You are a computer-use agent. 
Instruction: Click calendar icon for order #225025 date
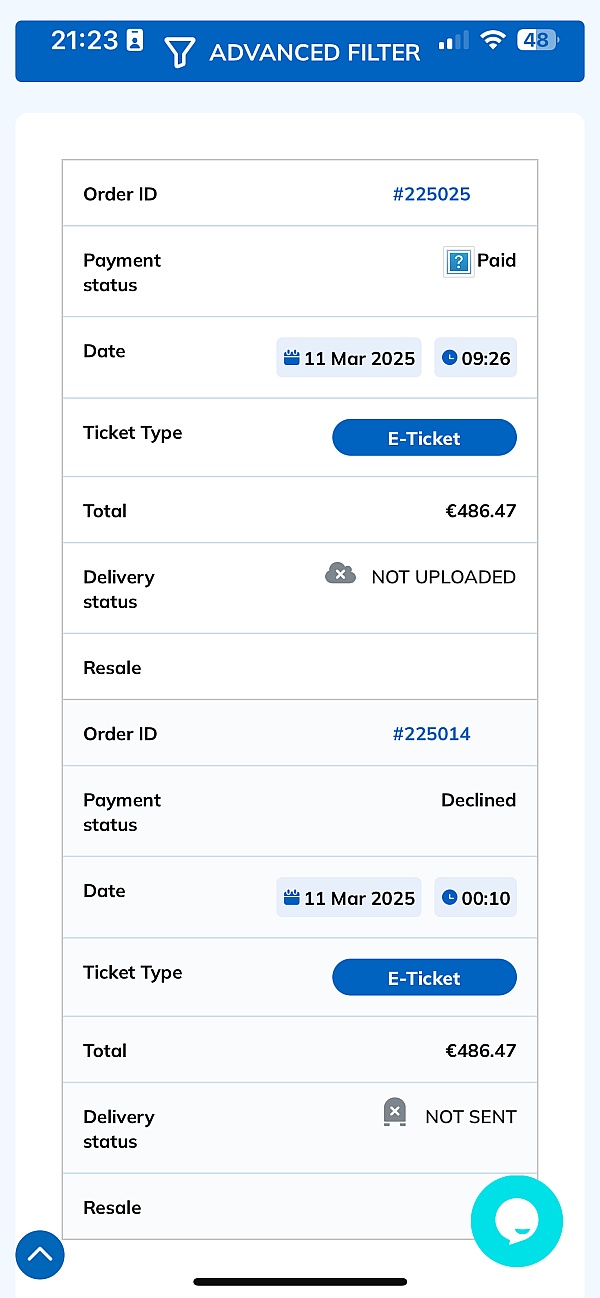292,357
